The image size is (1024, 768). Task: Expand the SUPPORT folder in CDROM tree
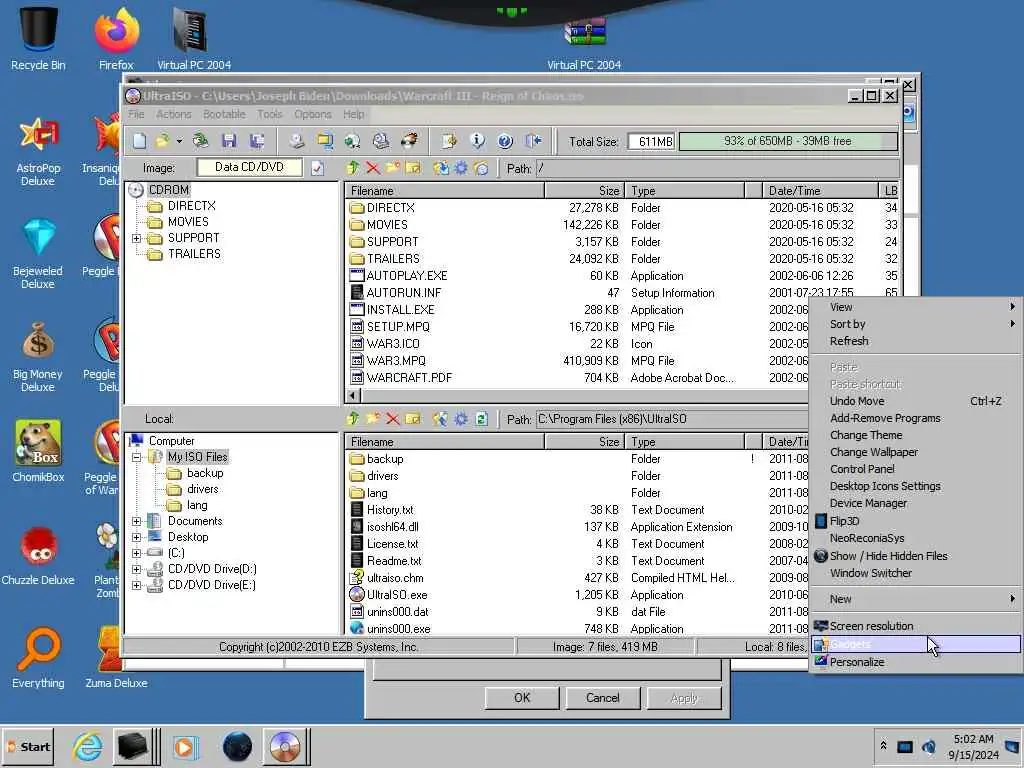136,238
